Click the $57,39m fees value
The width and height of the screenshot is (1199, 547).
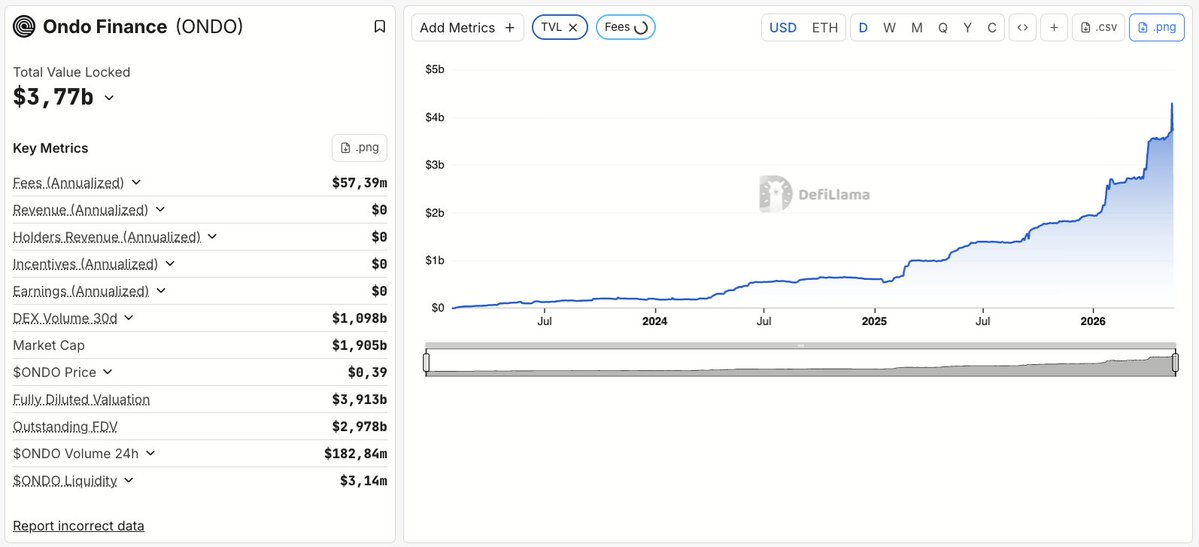click(x=359, y=183)
